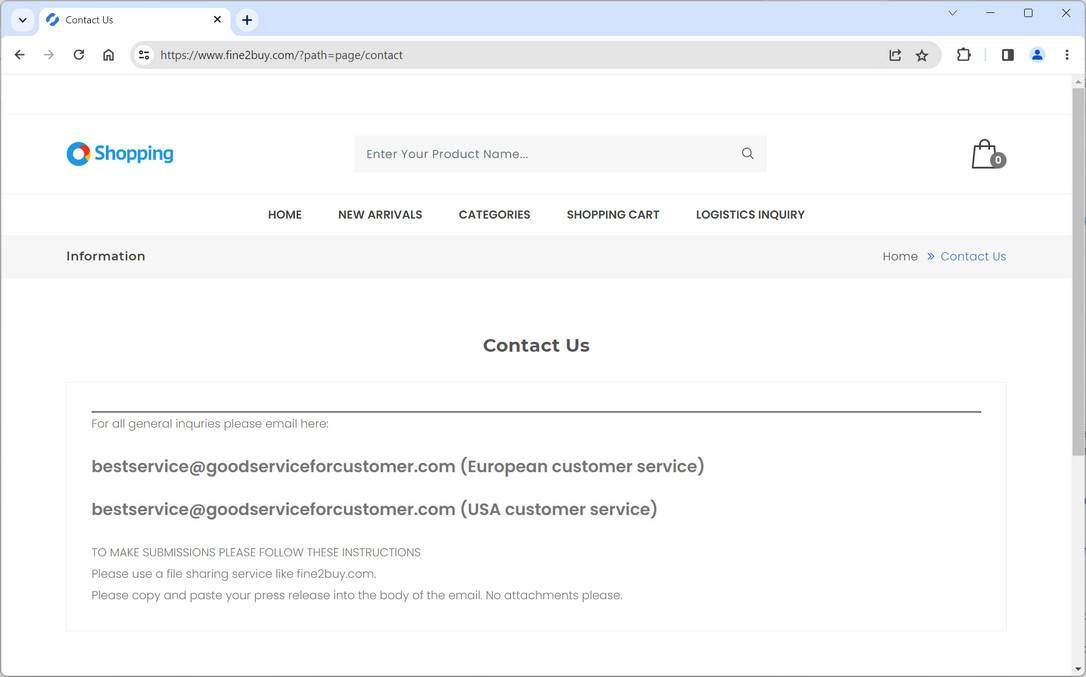The image size is (1086, 677).
Task: Click the share icon in address bar
Action: pos(895,55)
